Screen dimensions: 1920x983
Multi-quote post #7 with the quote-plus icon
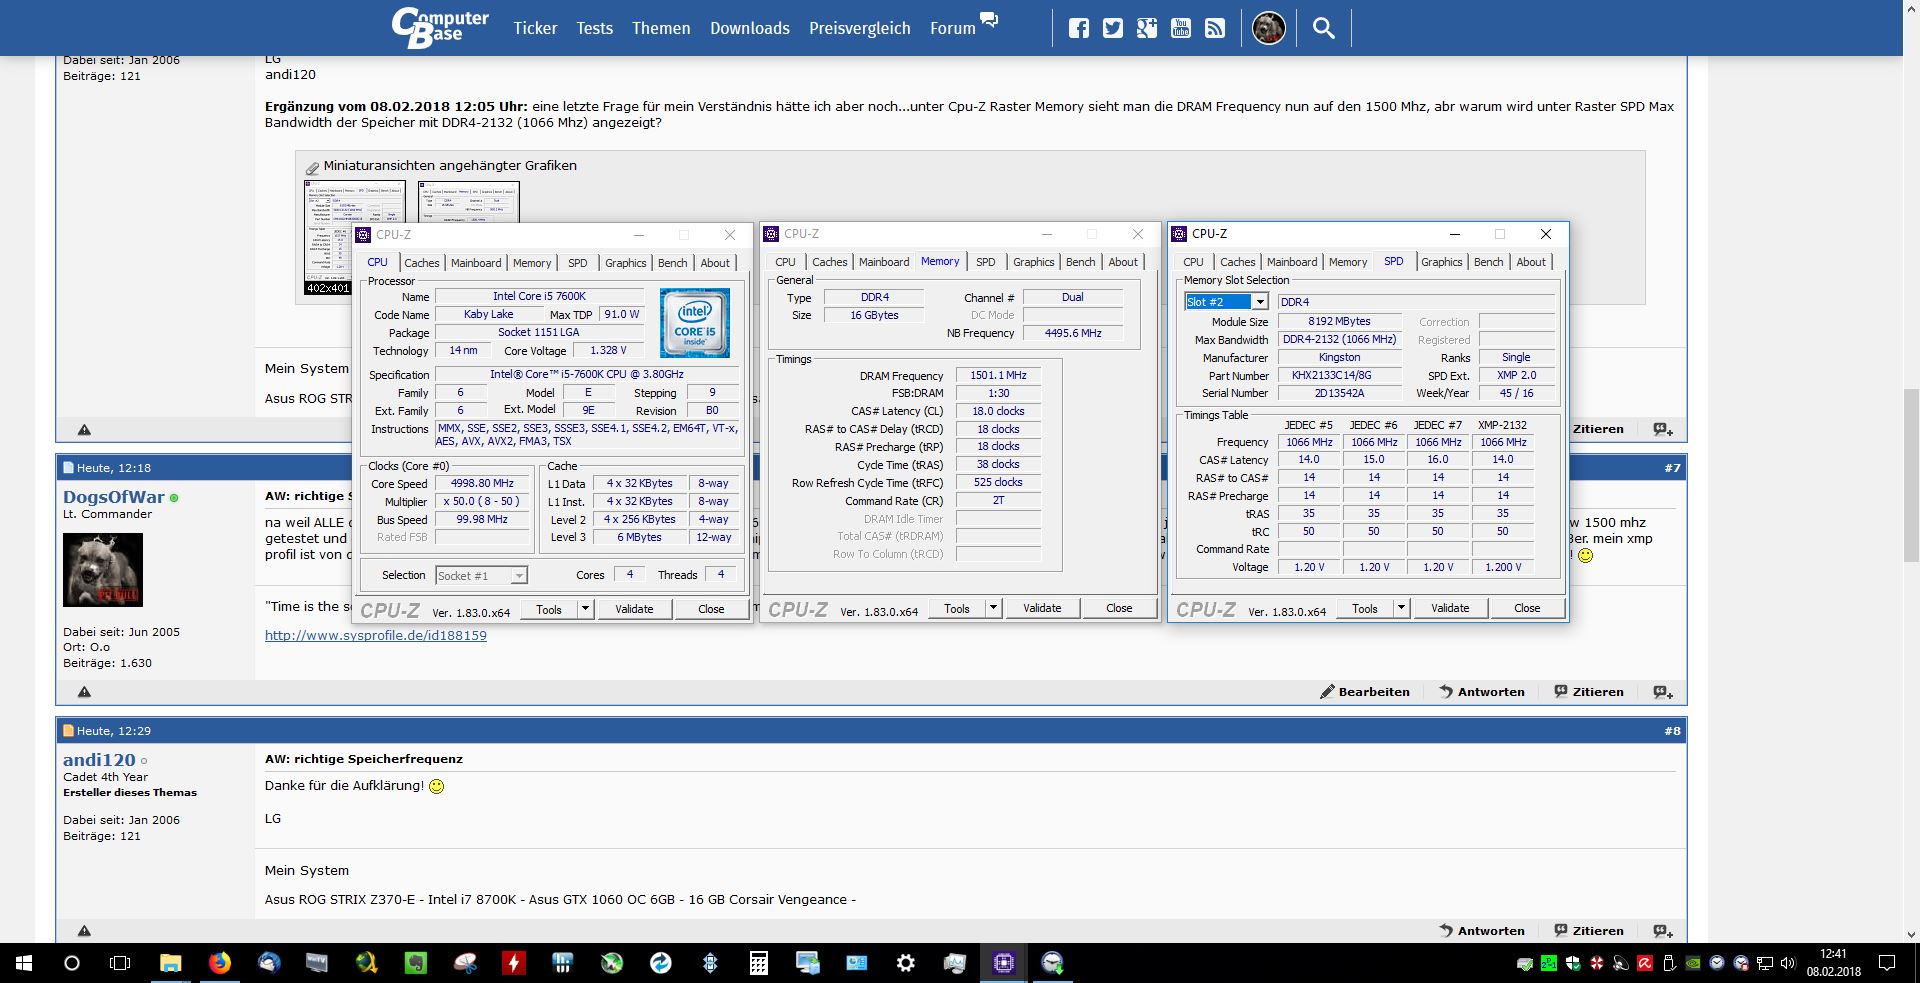click(x=1662, y=691)
